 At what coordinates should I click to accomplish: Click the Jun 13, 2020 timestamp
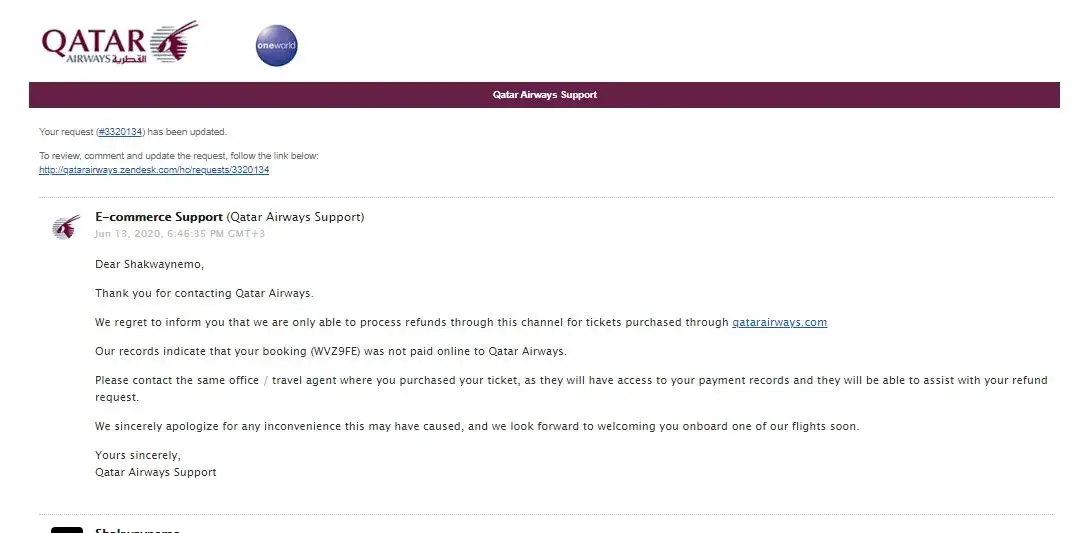pos(180,234)
